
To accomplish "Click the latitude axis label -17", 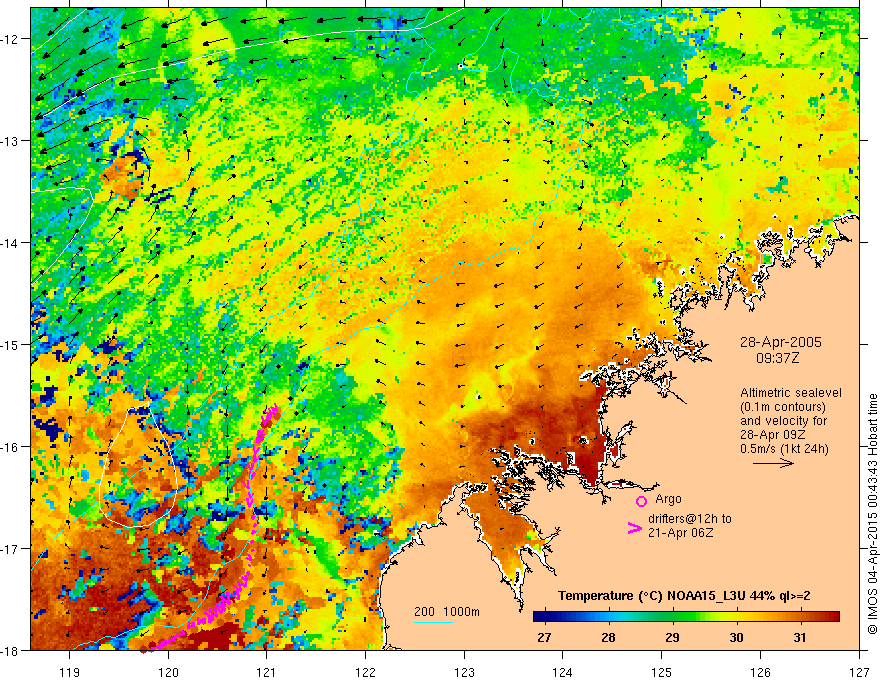I will click(11, 549).
